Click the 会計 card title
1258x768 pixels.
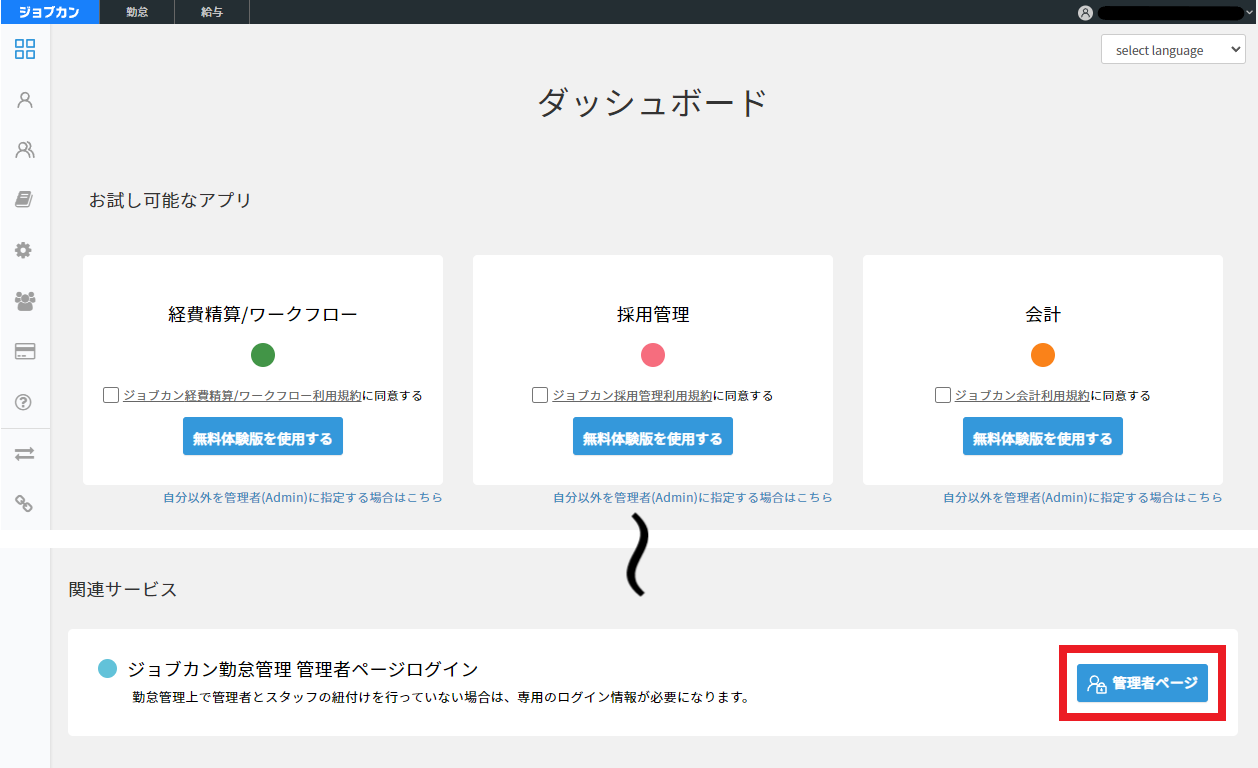pos(1043,315)
